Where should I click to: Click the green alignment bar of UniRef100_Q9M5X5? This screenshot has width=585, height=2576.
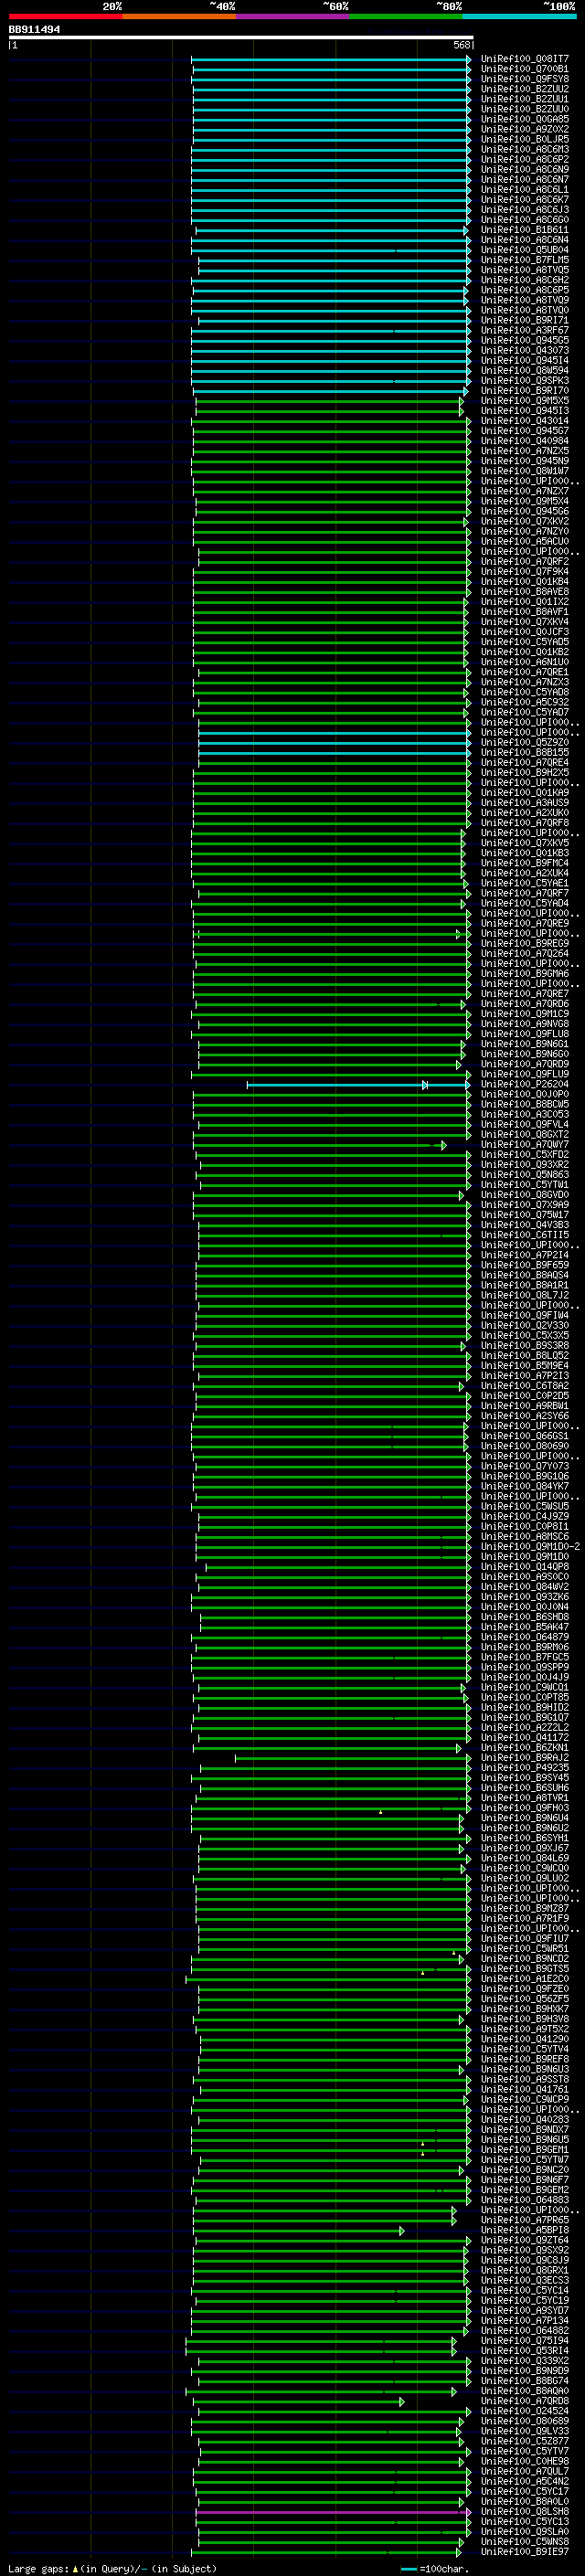(x=329, y=401)
